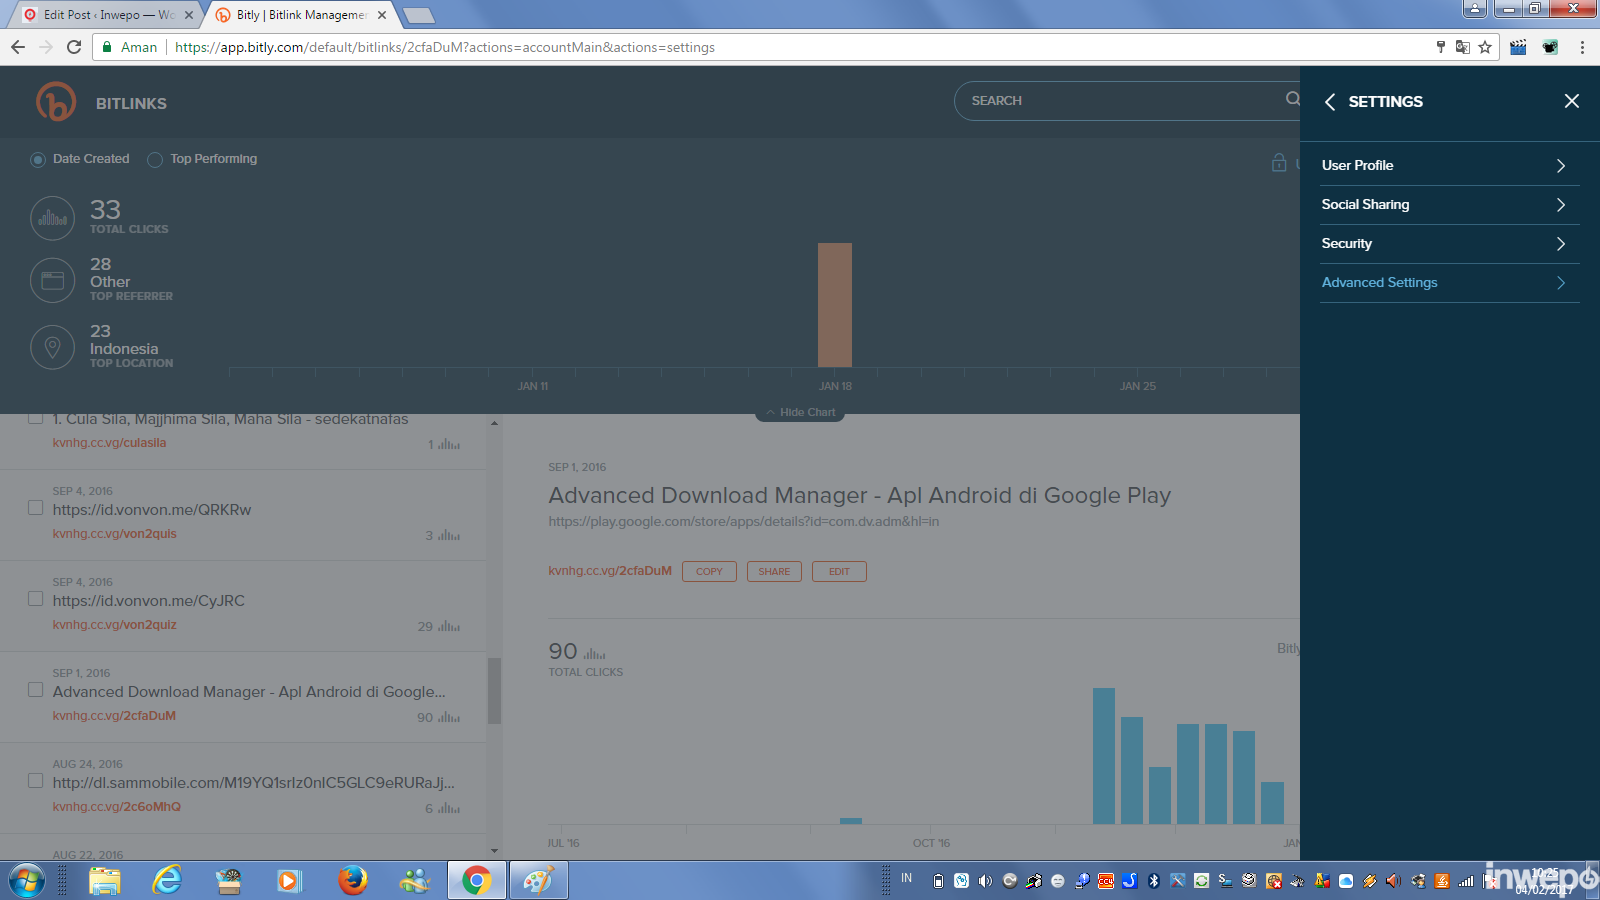The height and width of the screenshot is (900, 1600).
Task: Click the SHARE button
Action: 774,571
